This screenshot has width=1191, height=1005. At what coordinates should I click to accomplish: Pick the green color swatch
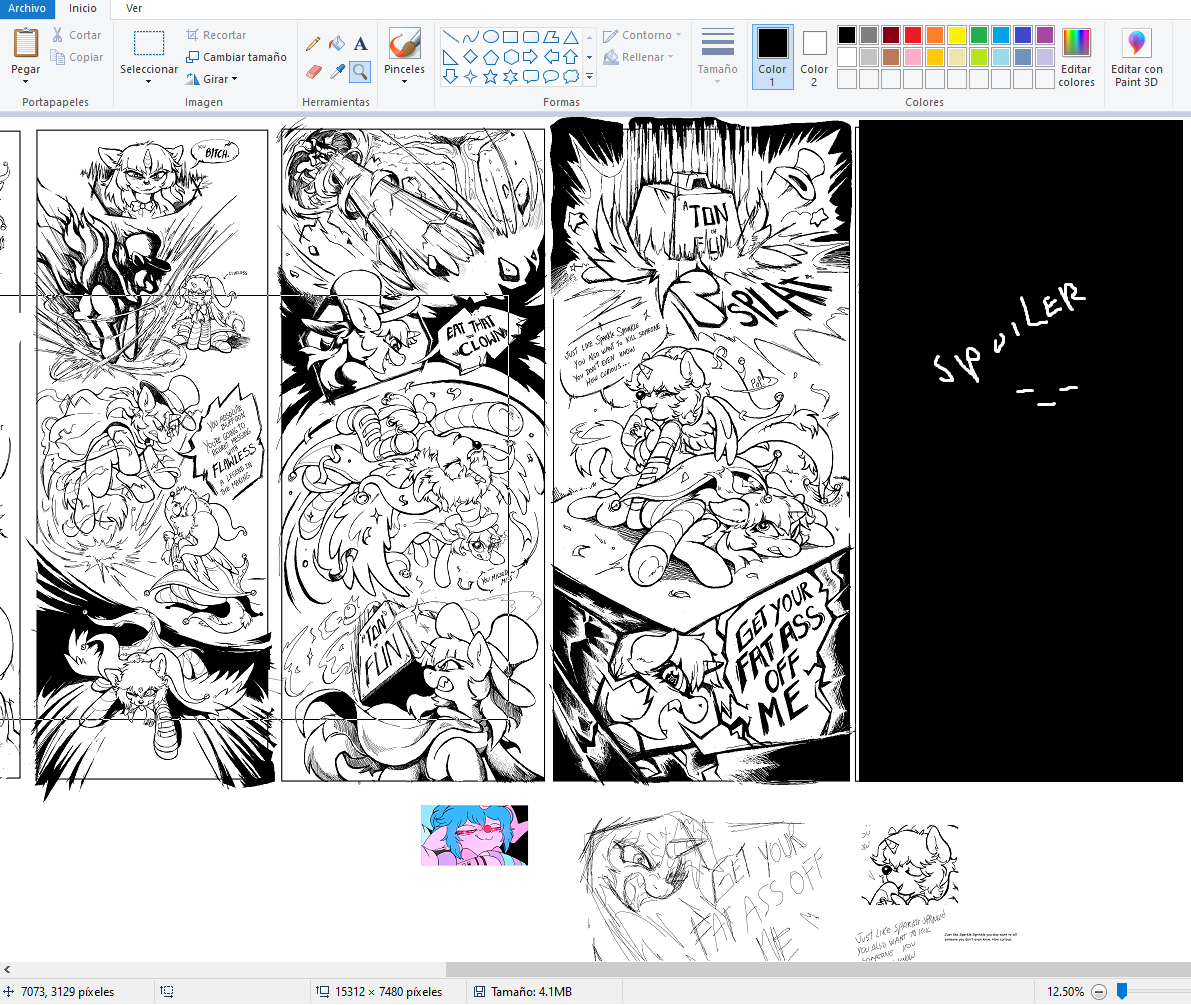(979, 35)
